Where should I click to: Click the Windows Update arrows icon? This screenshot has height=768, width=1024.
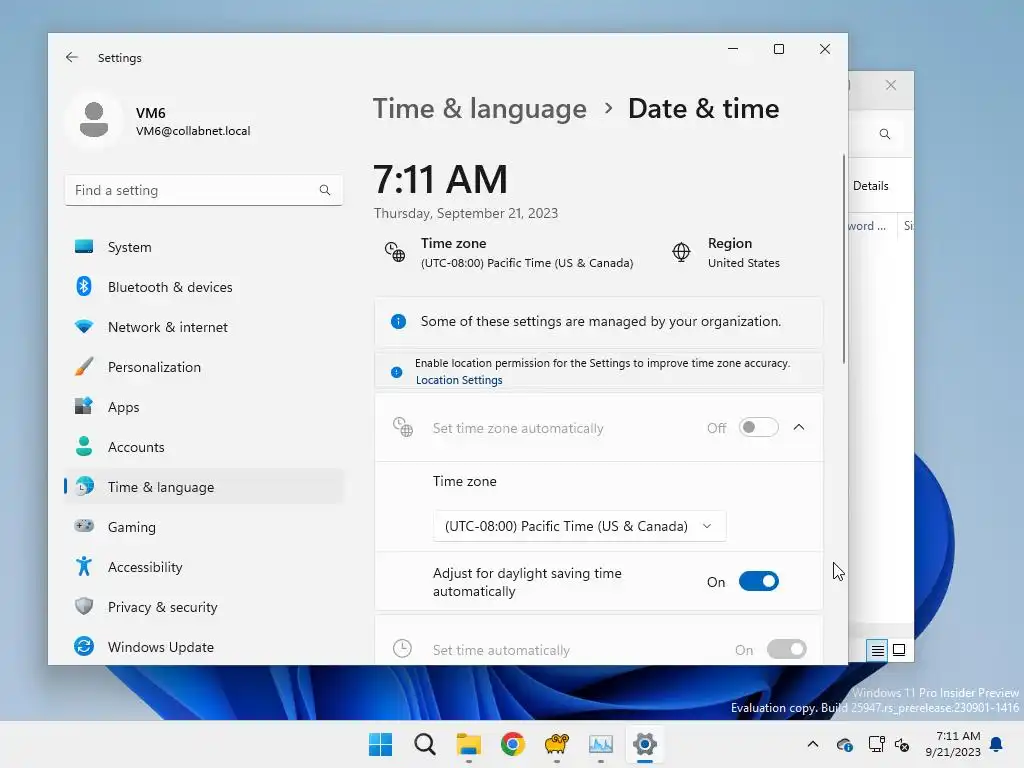point(84,646)
